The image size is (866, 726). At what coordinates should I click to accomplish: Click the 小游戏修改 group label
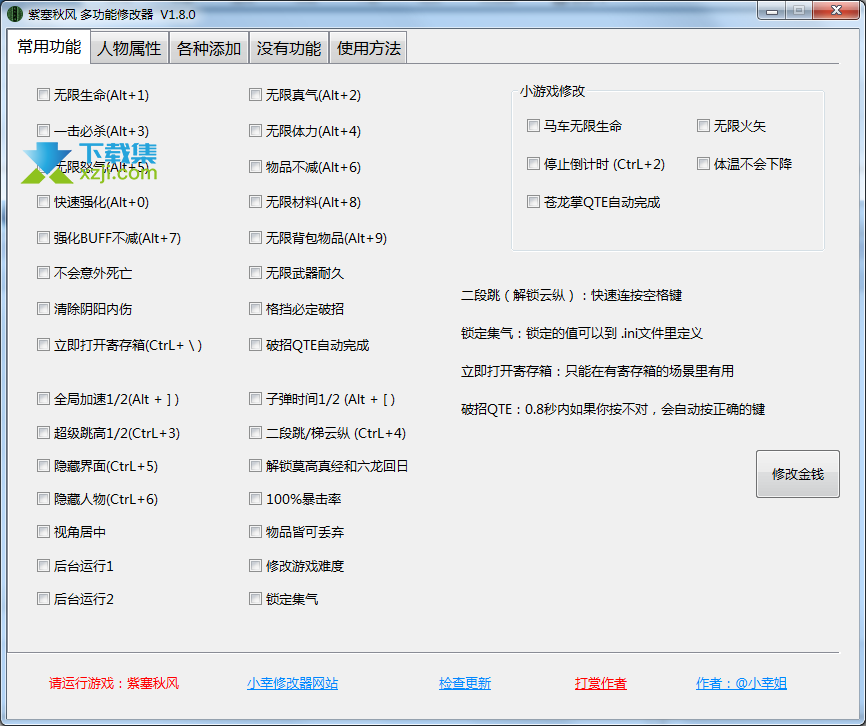(x=552, y=91)
